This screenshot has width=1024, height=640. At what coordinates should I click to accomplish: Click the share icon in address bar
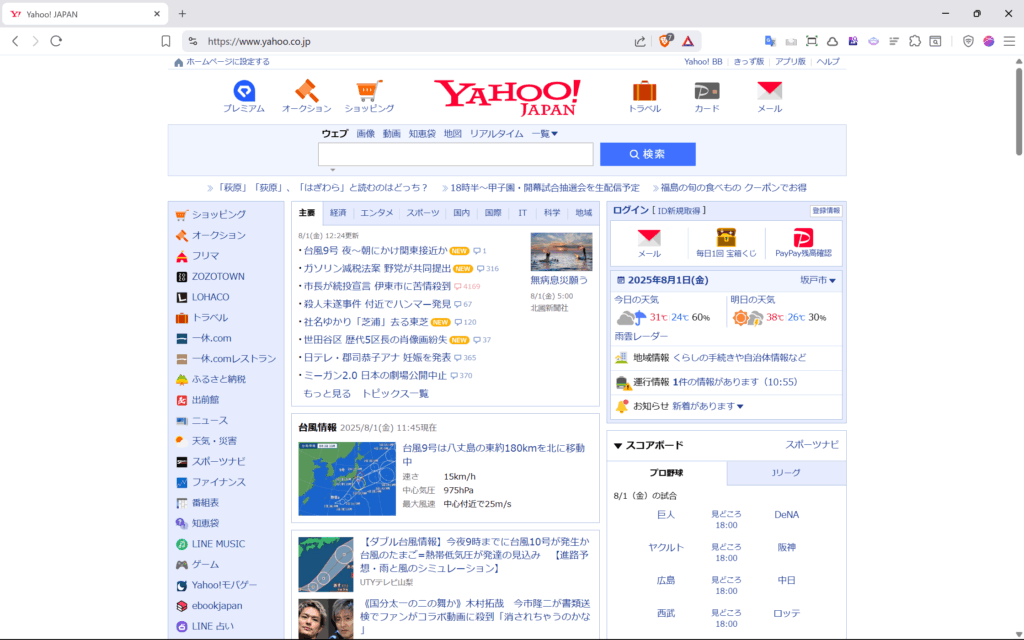click(x=640, y=41)
